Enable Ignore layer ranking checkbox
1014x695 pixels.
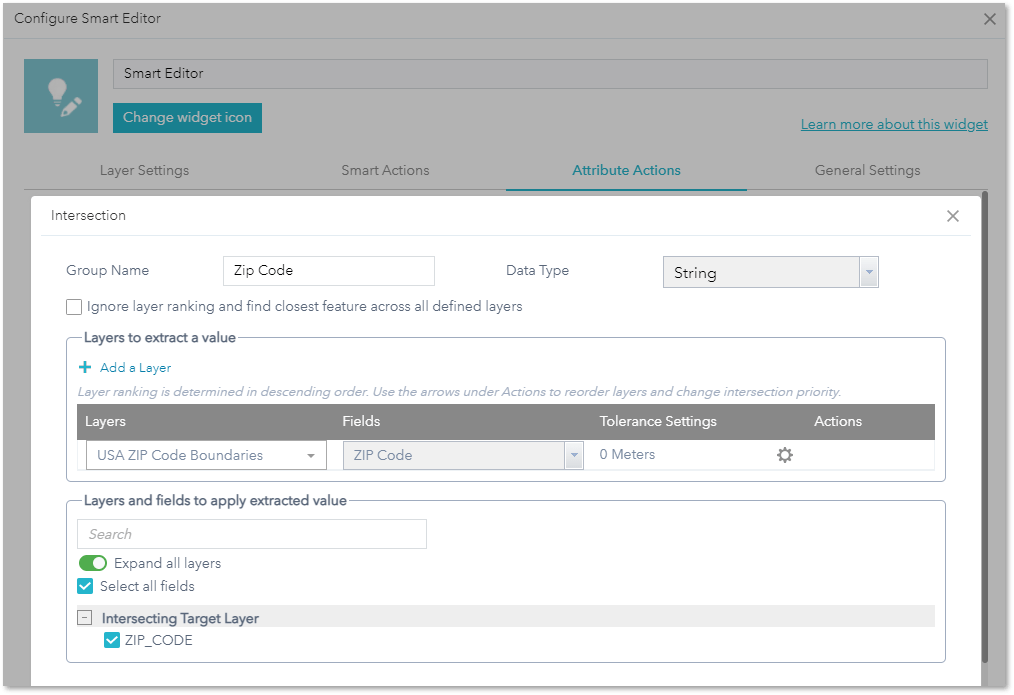pyautogui.click(x=73, y=307)
